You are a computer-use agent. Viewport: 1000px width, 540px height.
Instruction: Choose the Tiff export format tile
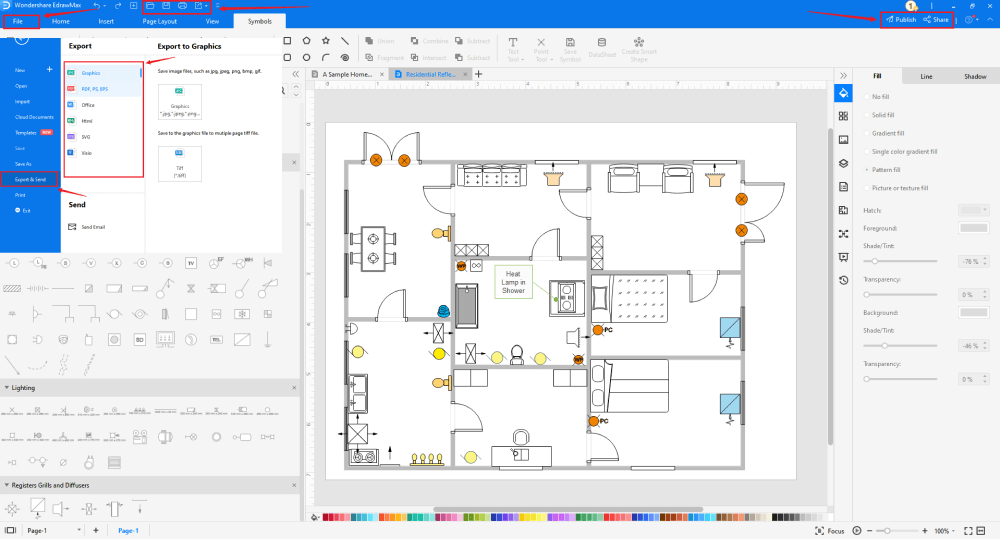180,163
